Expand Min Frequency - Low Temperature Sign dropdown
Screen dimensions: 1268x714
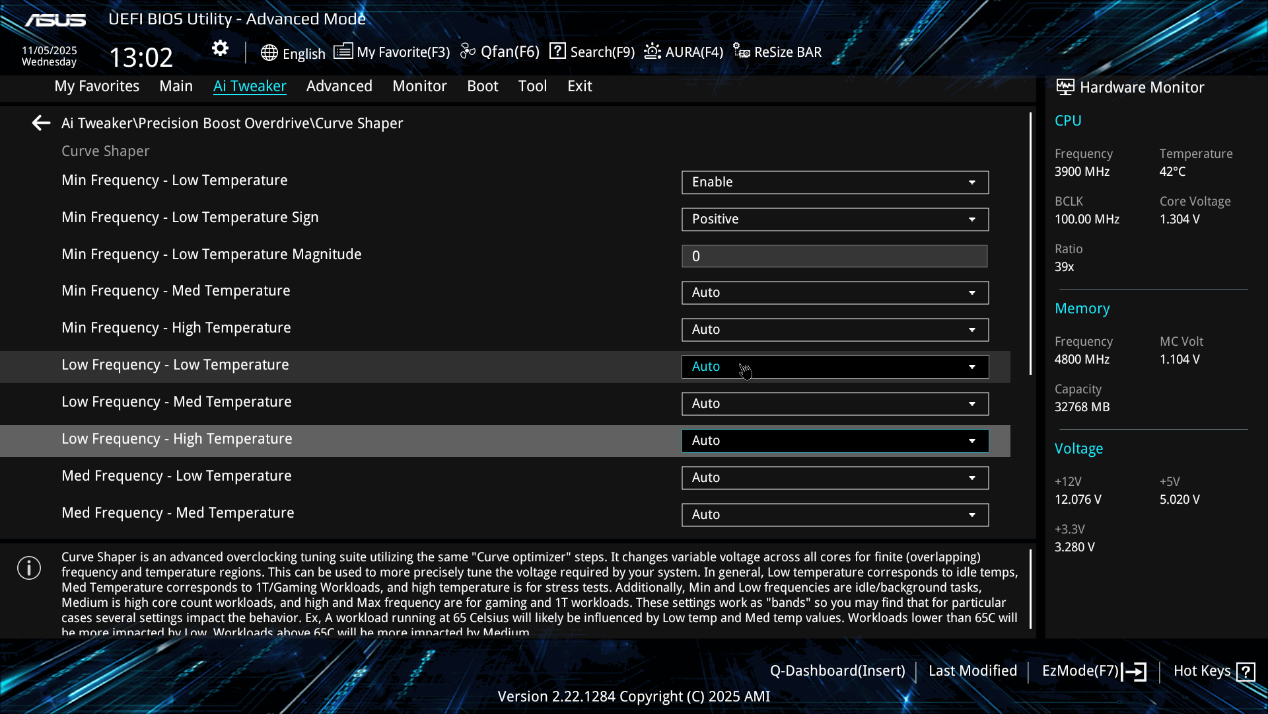[x=834, y=219]
